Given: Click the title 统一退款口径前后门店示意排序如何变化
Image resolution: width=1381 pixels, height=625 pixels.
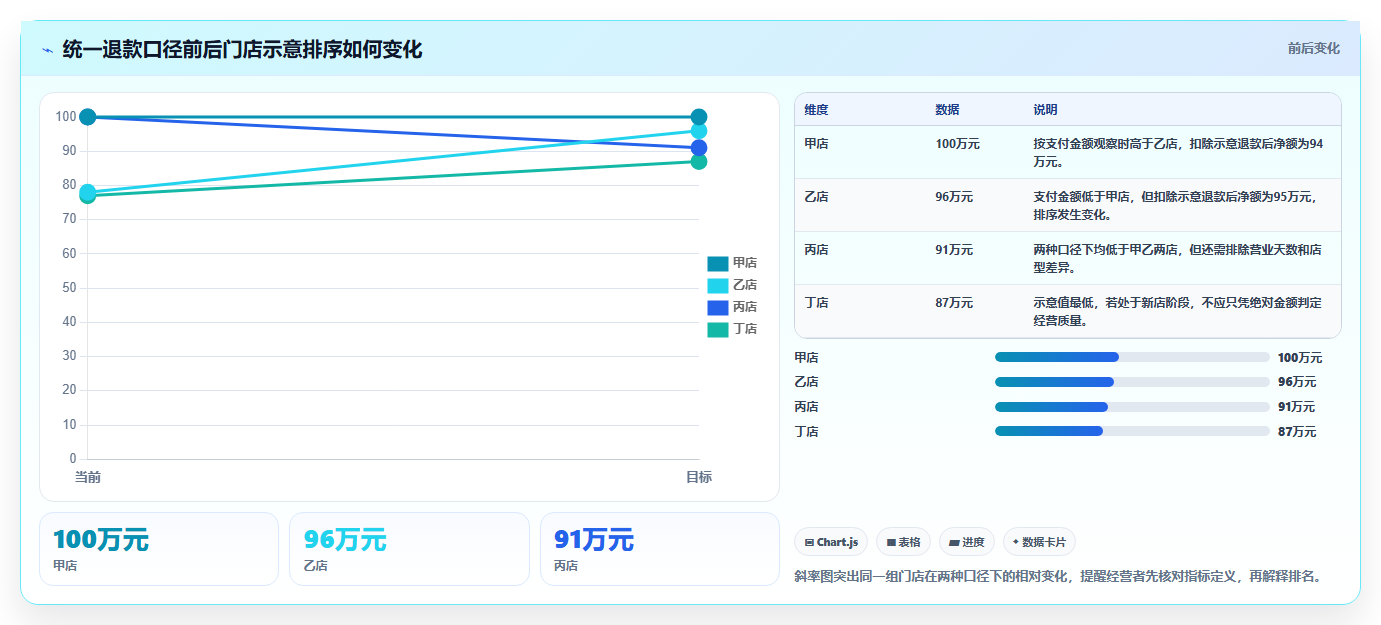Looking at the screenshot, I should pyautogui.click(x=242, y=50).
